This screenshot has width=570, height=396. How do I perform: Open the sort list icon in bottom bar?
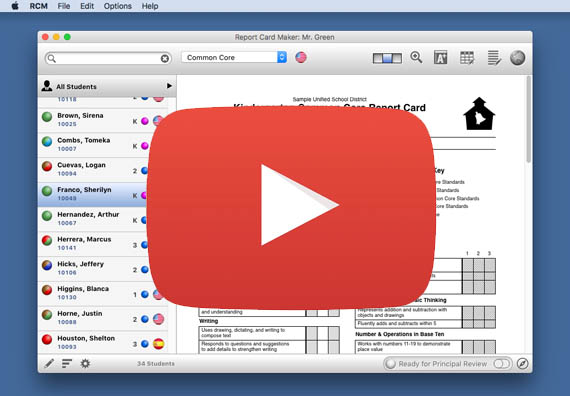67,363
